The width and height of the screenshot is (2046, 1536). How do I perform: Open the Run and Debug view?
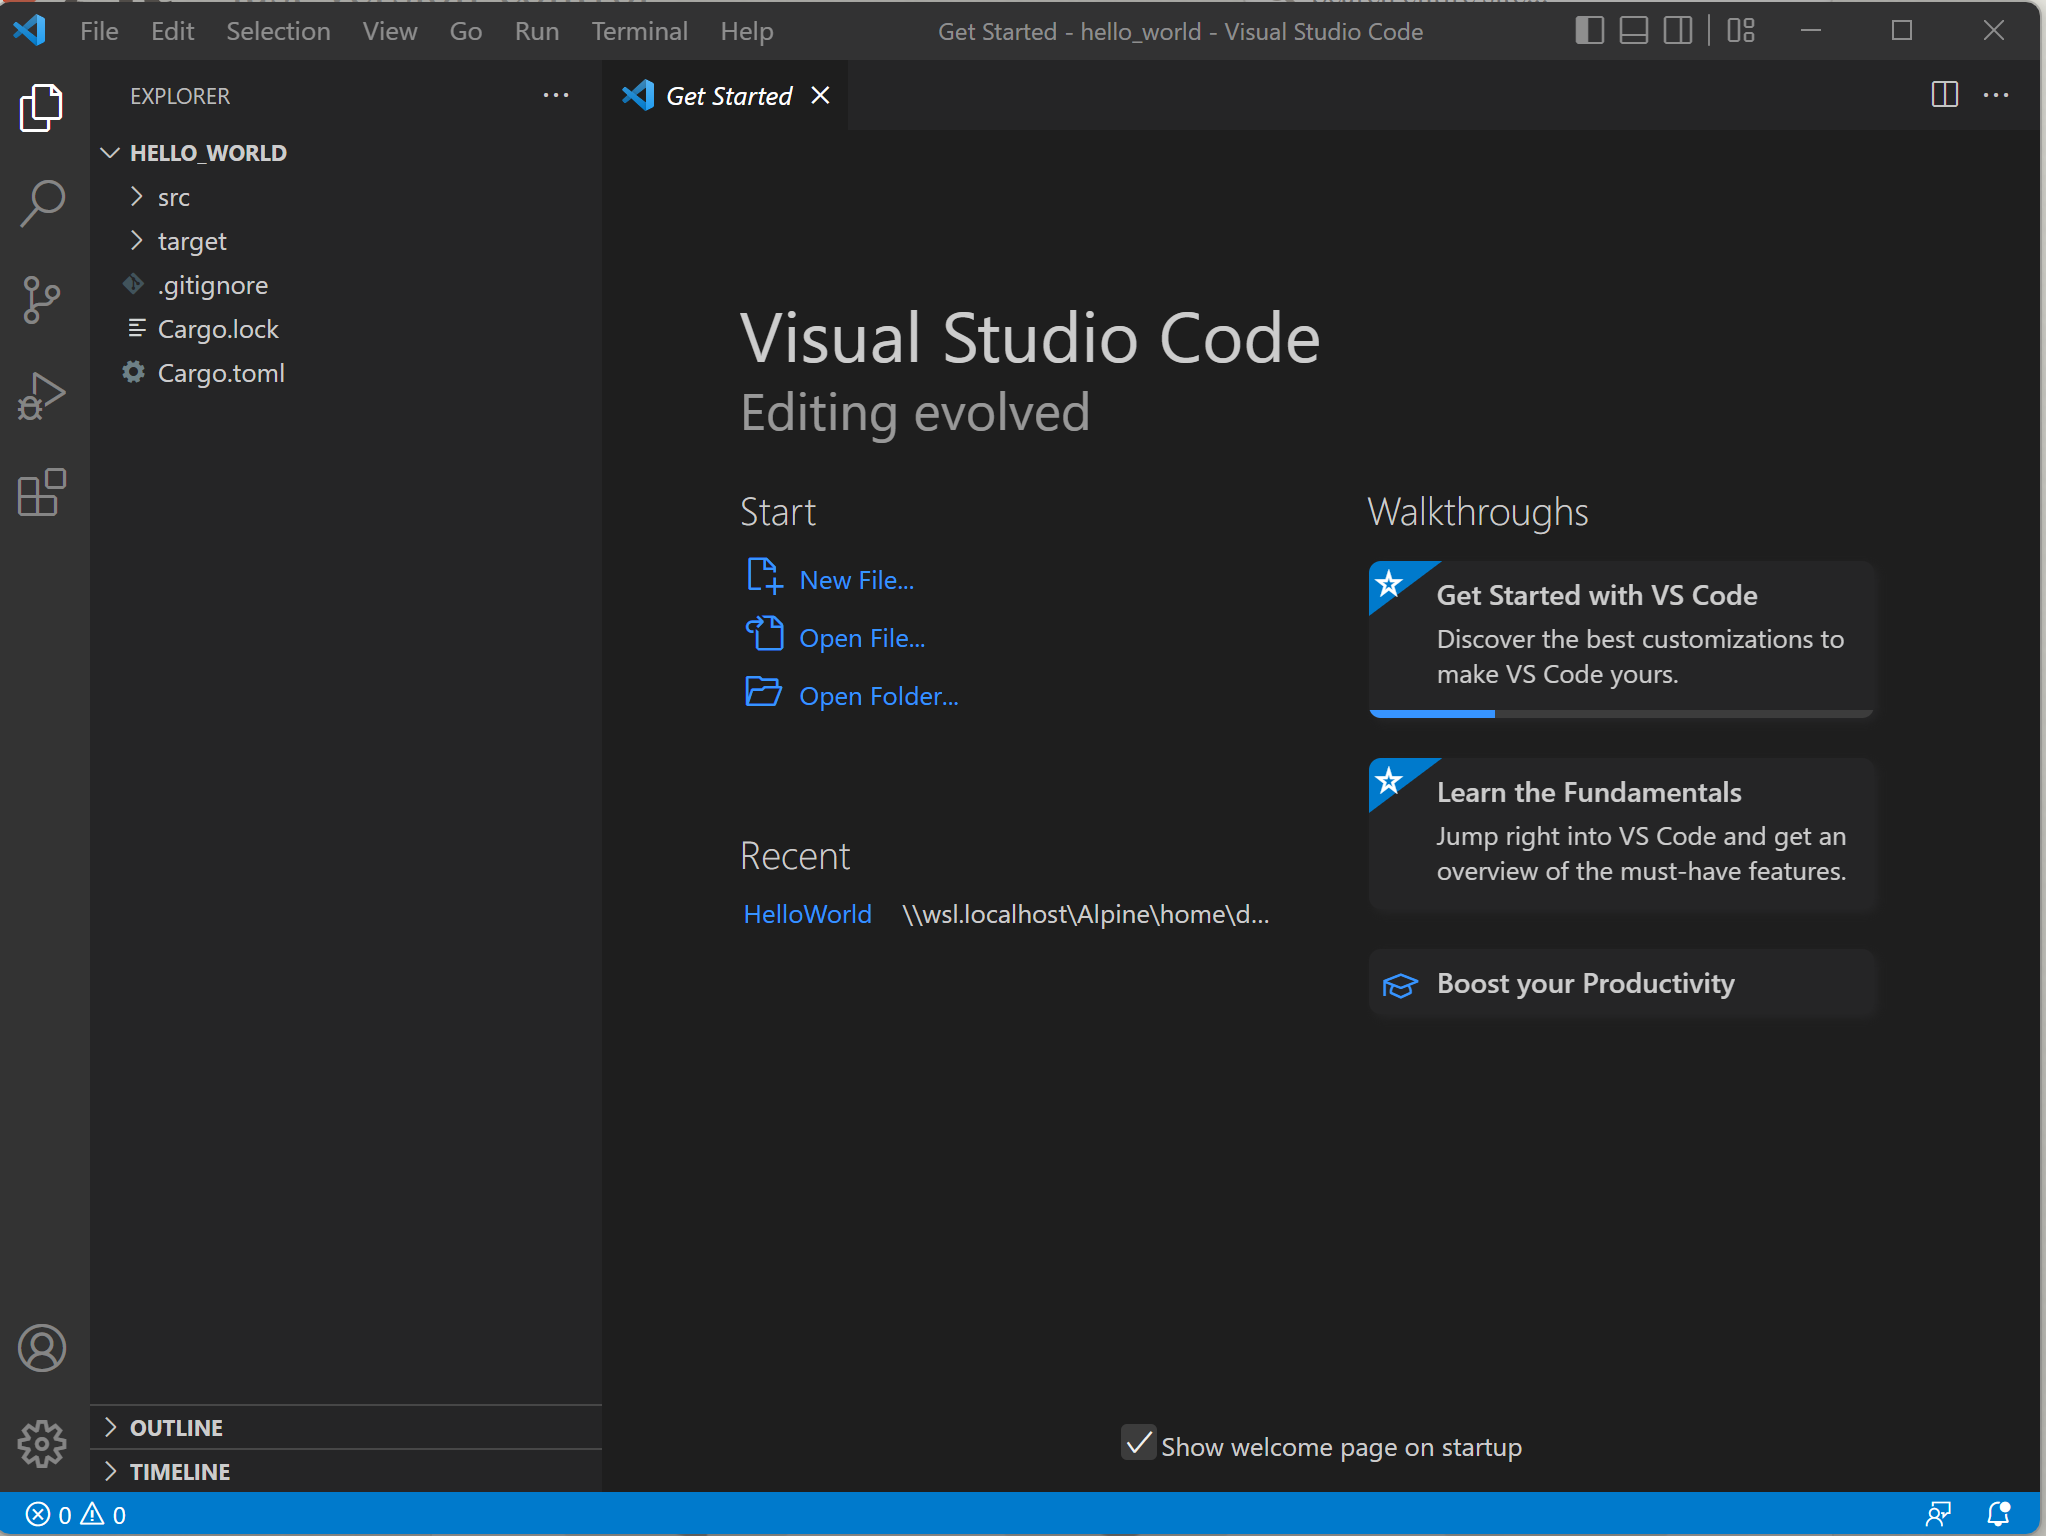pyautogui.click(x=42, y=396)
